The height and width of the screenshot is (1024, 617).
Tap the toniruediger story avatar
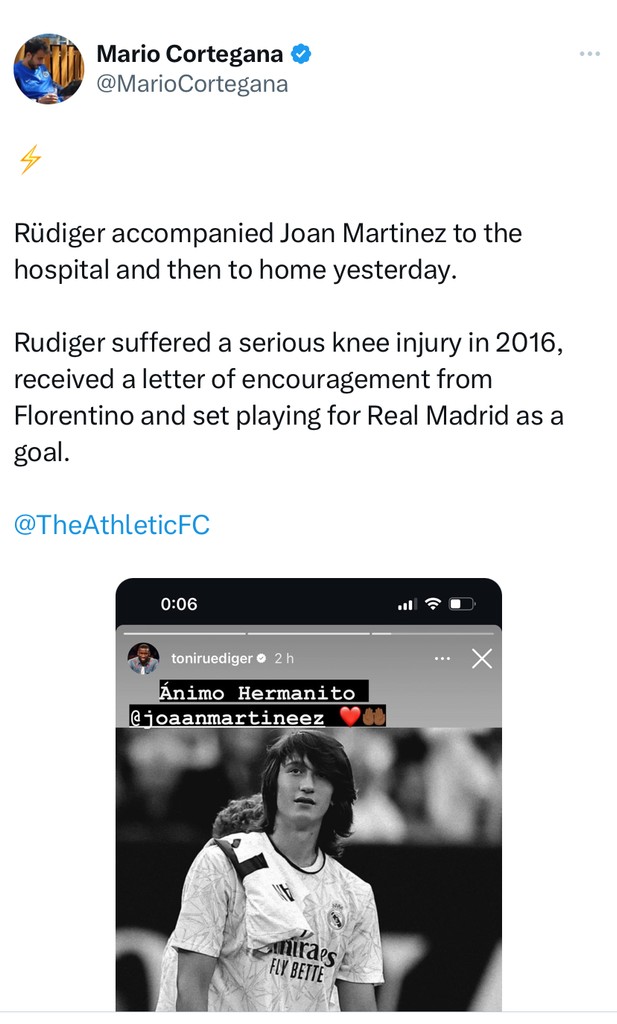click(143, 659)
